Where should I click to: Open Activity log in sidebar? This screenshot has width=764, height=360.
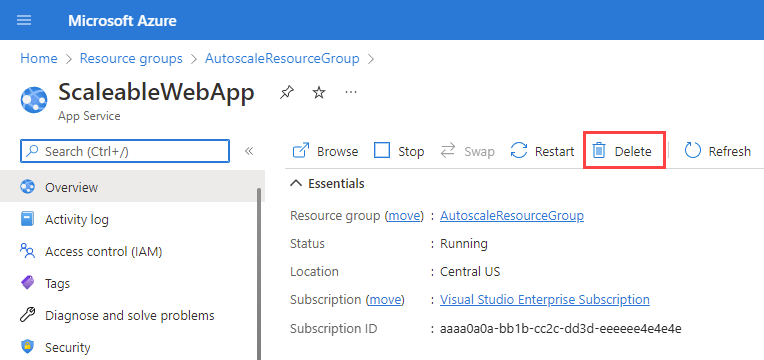pyautogui.click(x=77, y=220)
